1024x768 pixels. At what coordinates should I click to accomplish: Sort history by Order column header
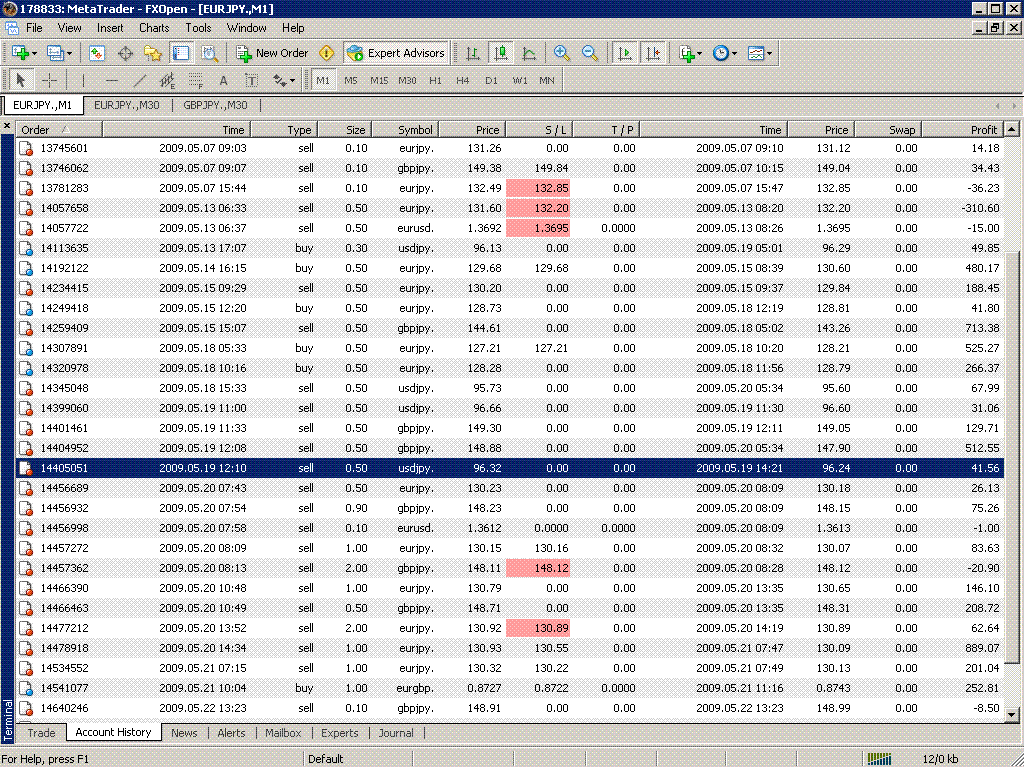point(59,129)
